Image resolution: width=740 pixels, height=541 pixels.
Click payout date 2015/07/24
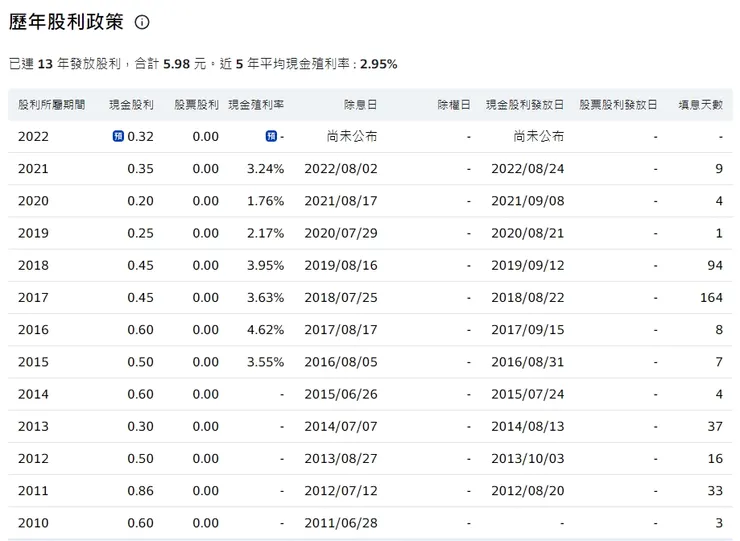coord(528,394)
